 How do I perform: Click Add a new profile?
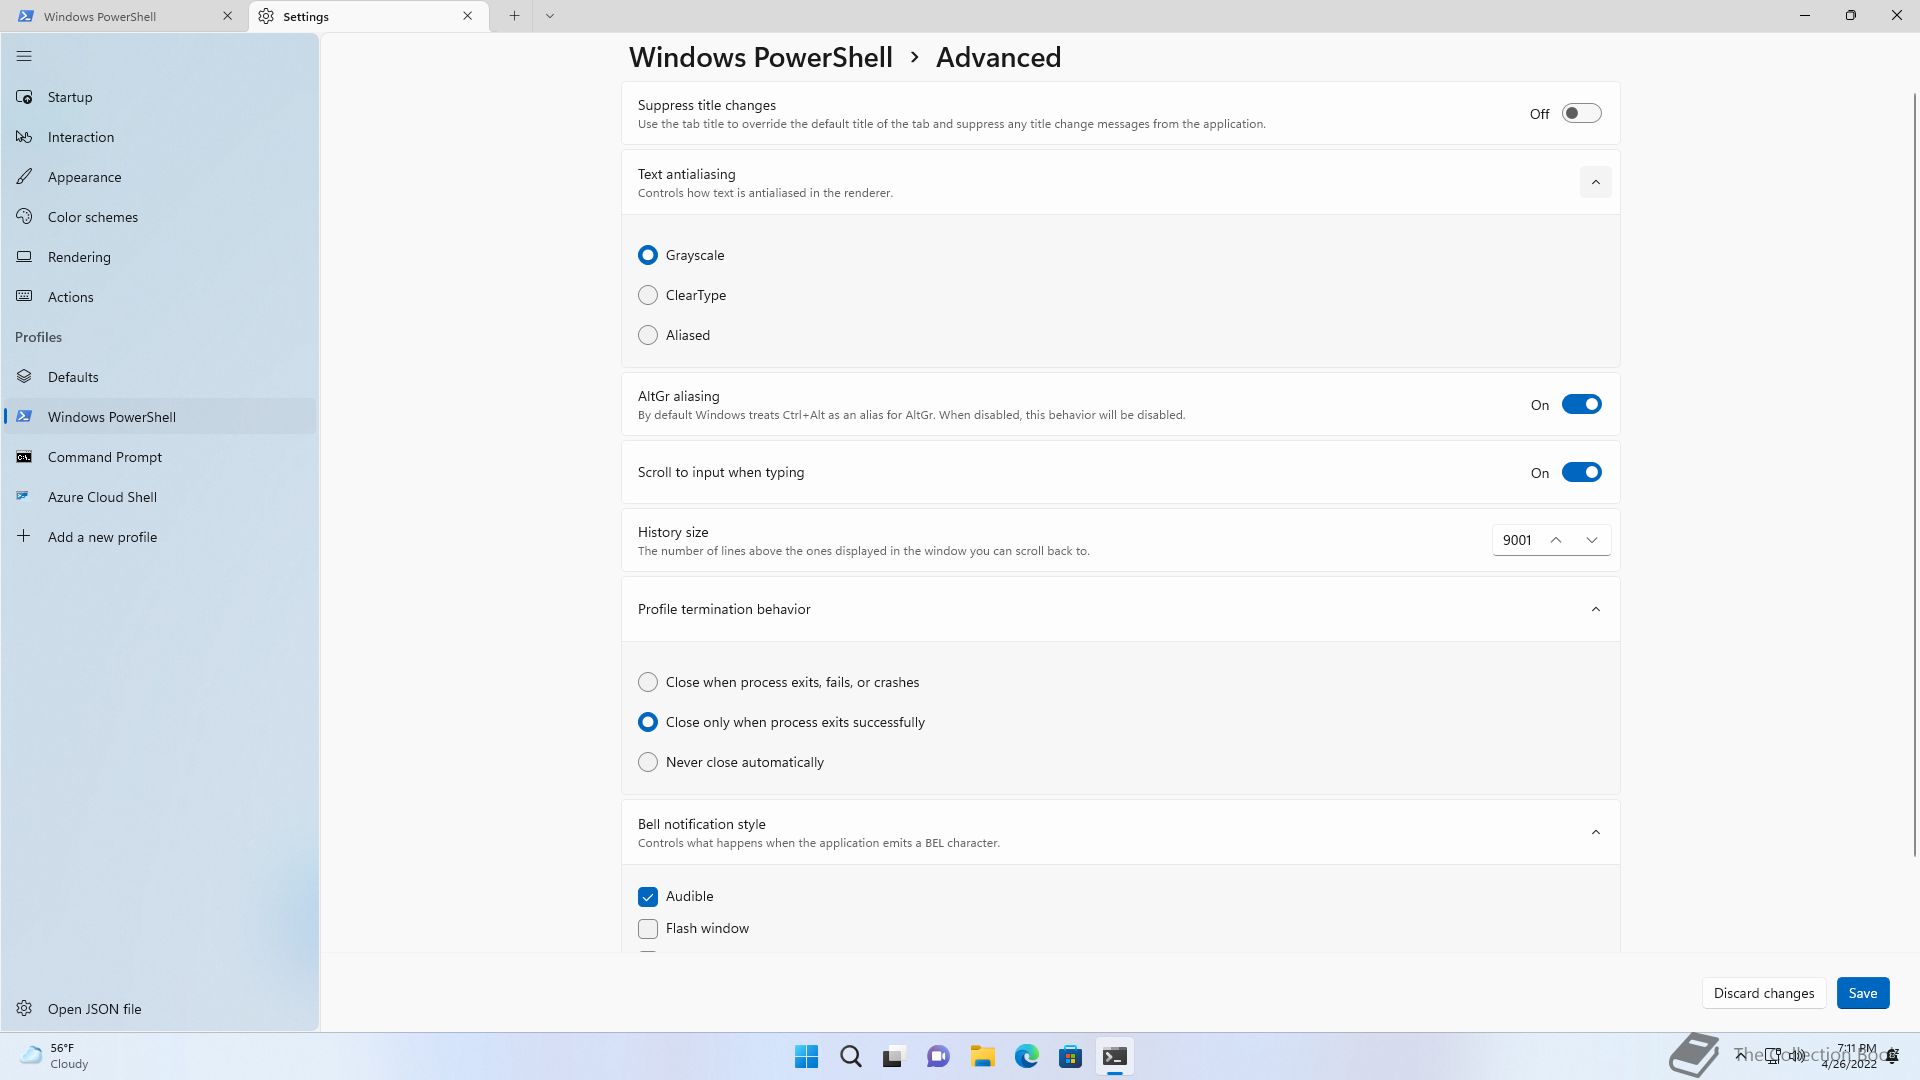tap(160, 537)
